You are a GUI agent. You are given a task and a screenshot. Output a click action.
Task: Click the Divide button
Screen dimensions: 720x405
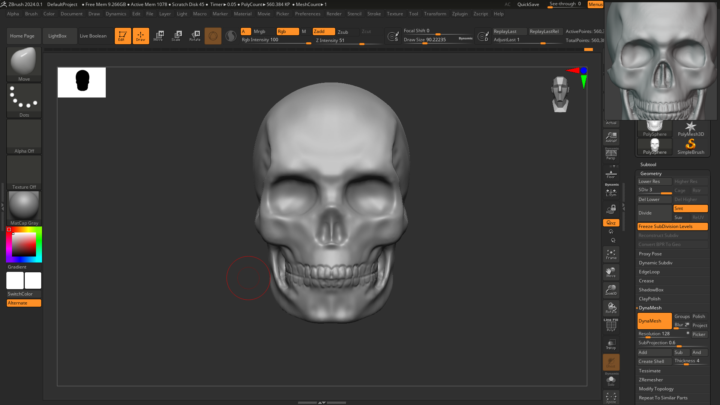coord(654,213)
